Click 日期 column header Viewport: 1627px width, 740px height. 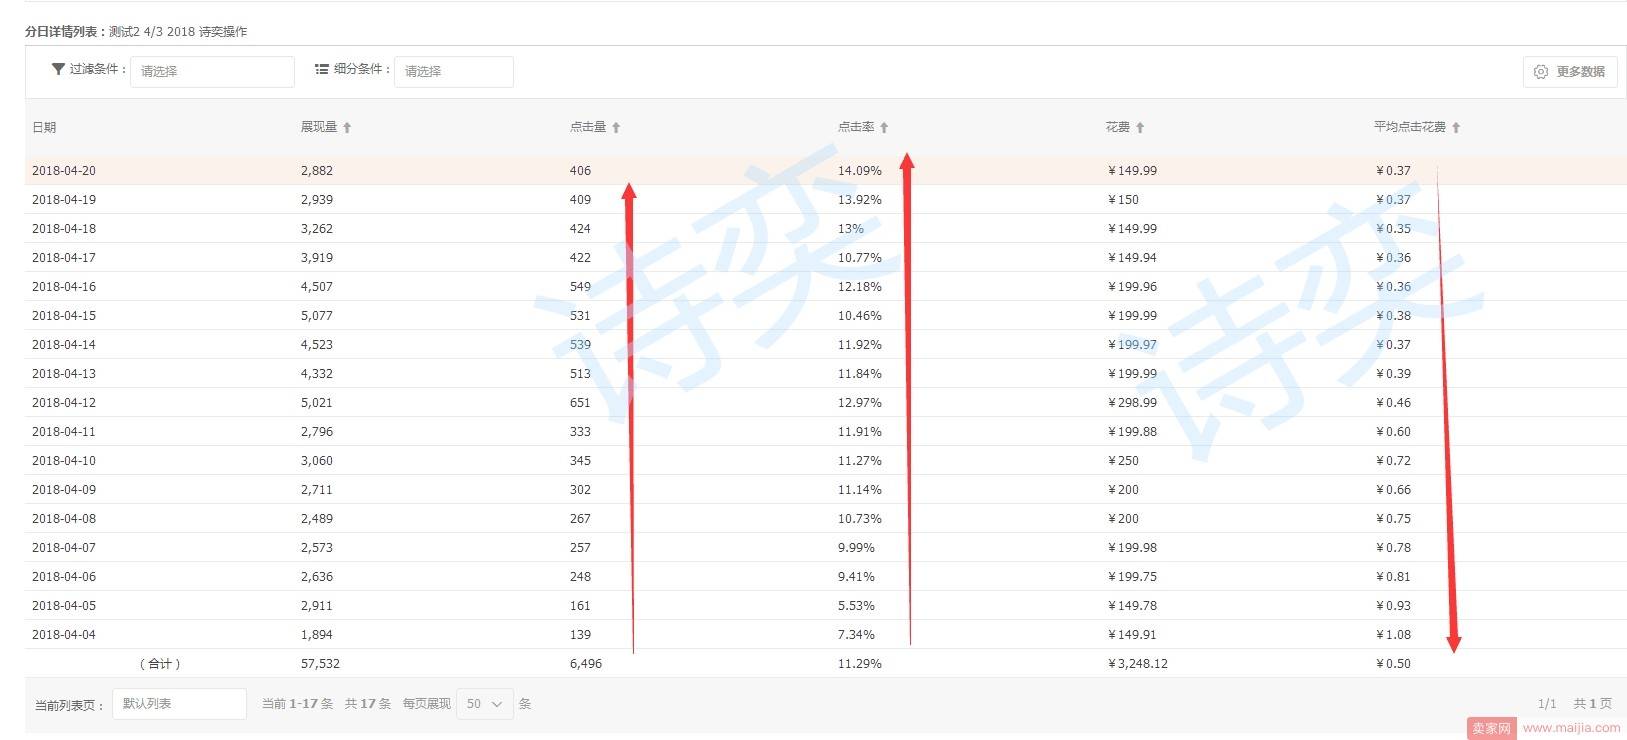[x=44, y=128]
